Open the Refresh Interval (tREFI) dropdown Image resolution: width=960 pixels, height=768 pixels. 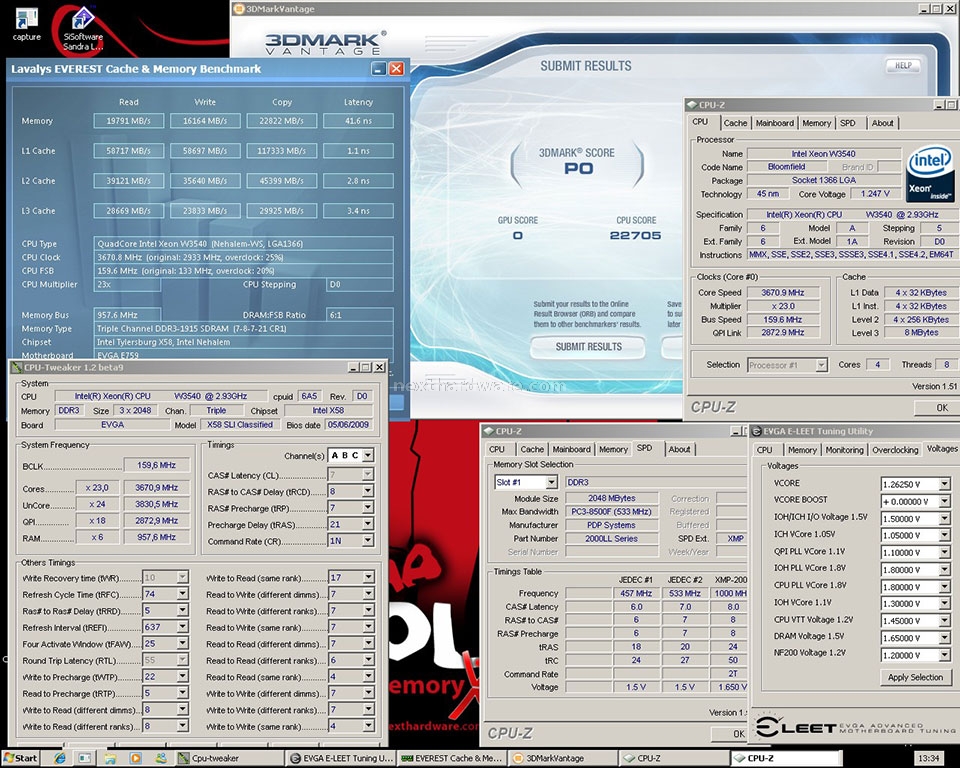[182, 627]
